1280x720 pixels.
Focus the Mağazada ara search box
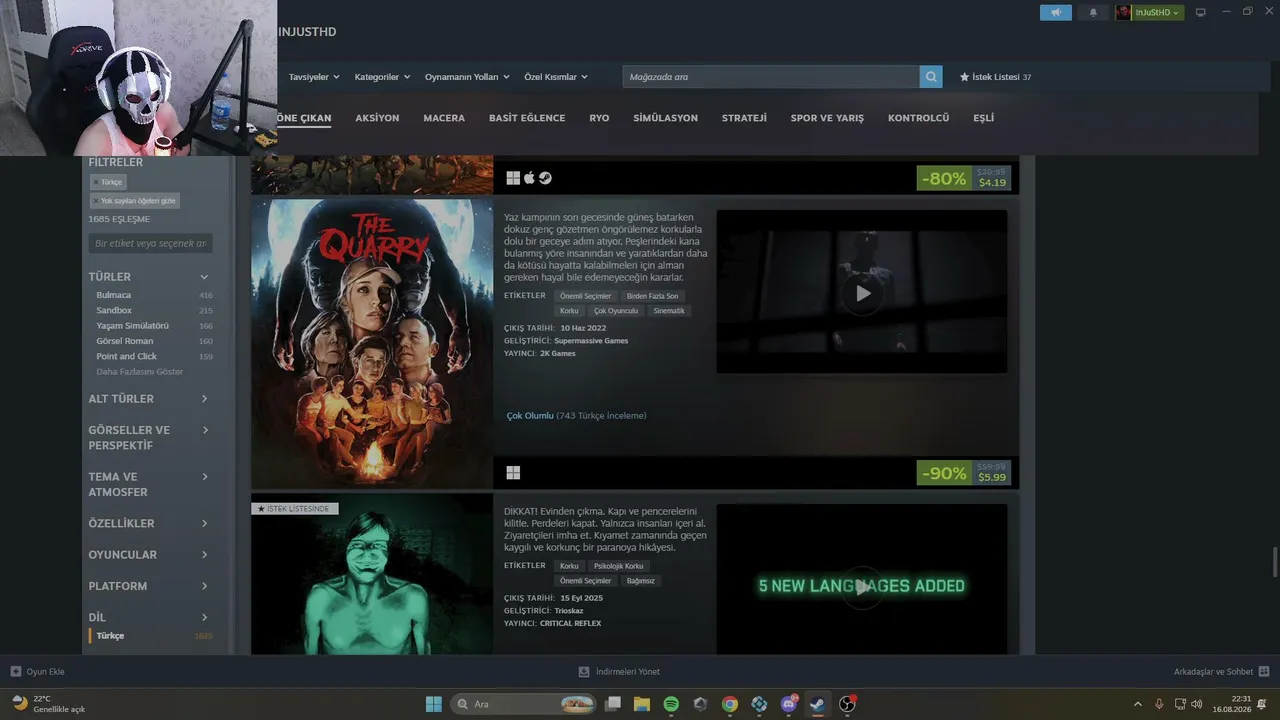click(771, 77)
